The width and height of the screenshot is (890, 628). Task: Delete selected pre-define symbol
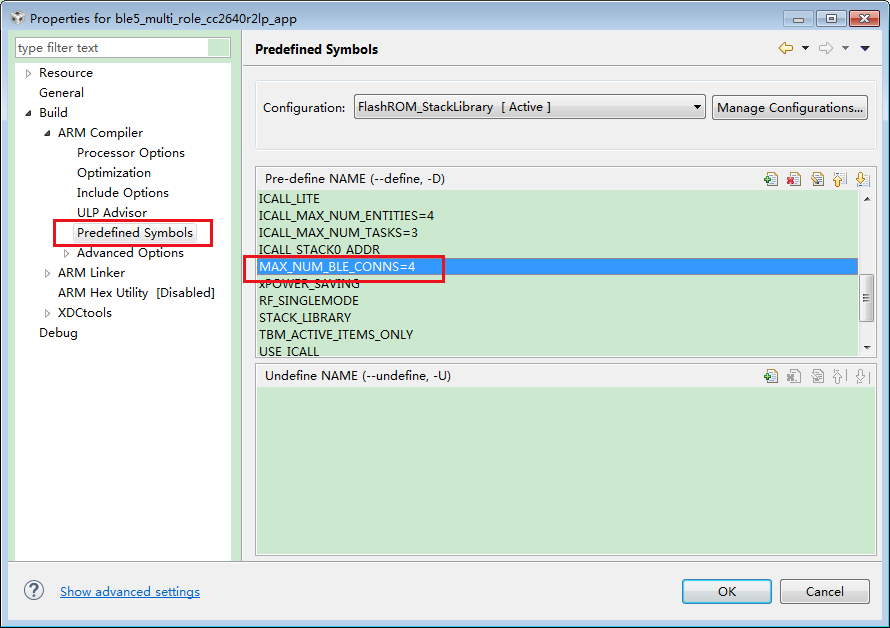click(x=794, y=179)
